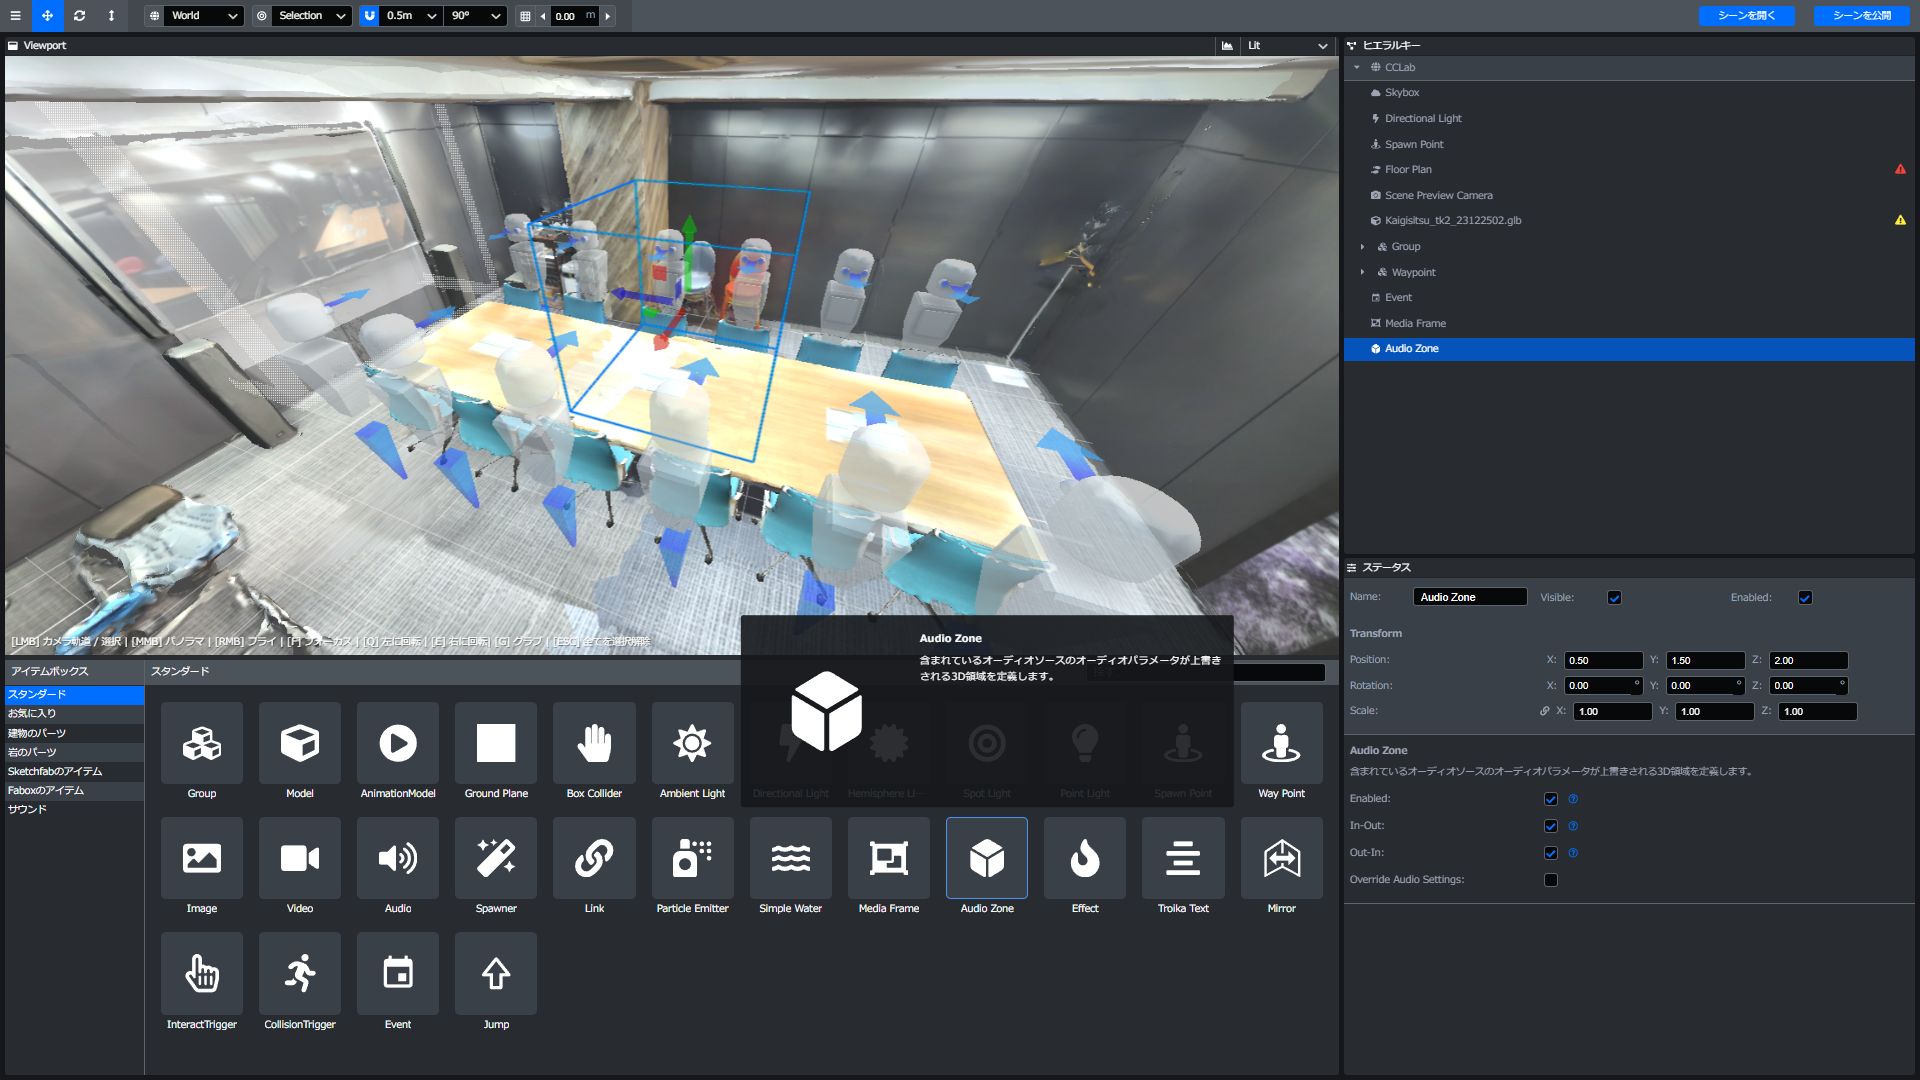This screenshot has width=1920, height=1080.
Task: Toggle the uniform scale link icon
Action: click(x=1544, y=711)
